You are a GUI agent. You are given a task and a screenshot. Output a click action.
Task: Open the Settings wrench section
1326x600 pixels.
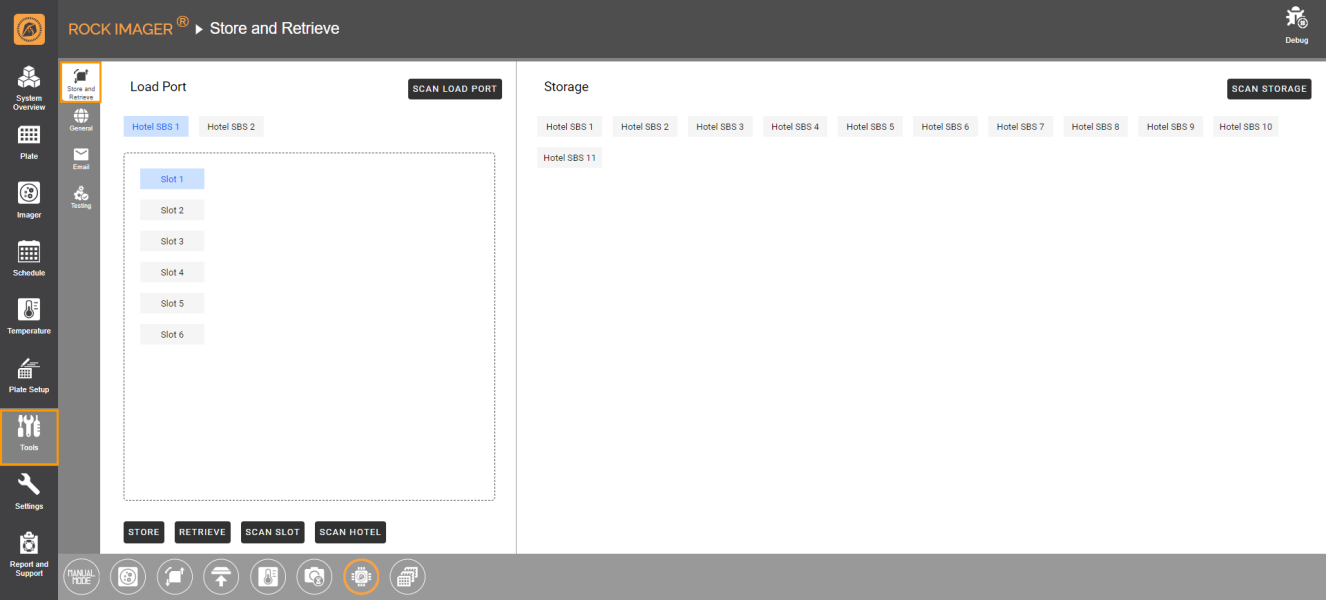pyautogui.click(x=29, y=490)
